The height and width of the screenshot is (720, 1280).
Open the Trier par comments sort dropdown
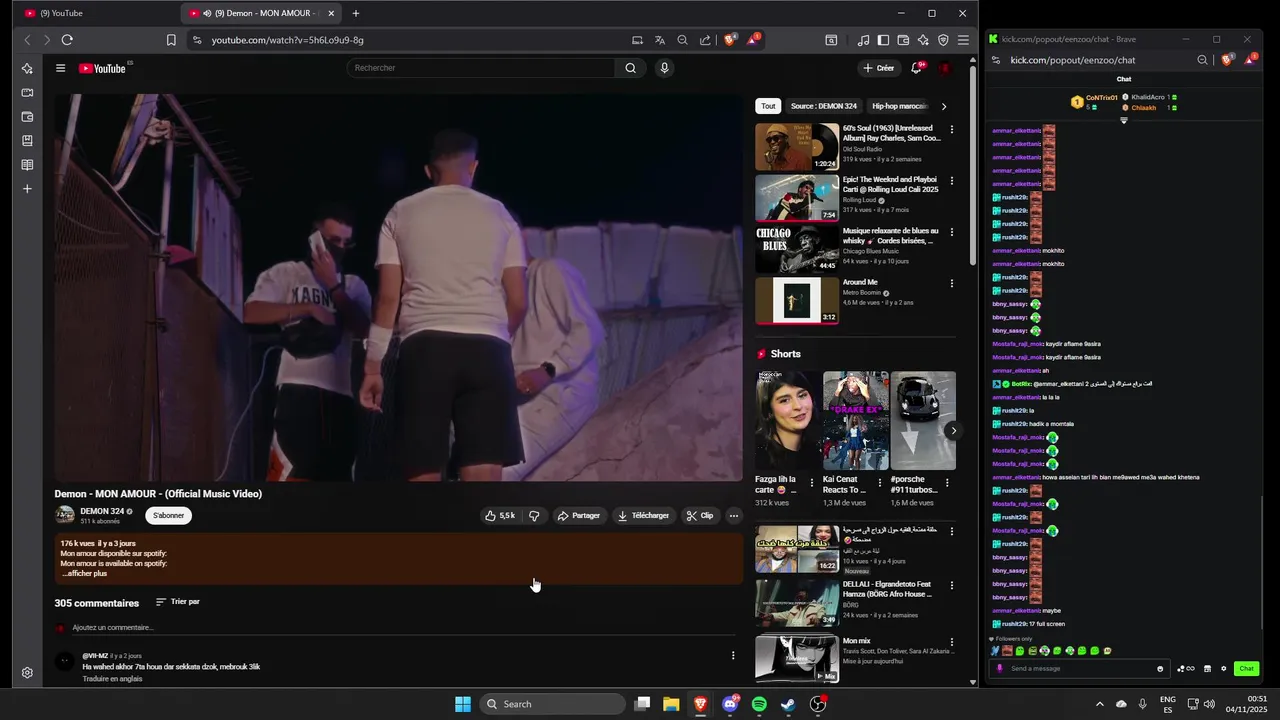(178, 602)
